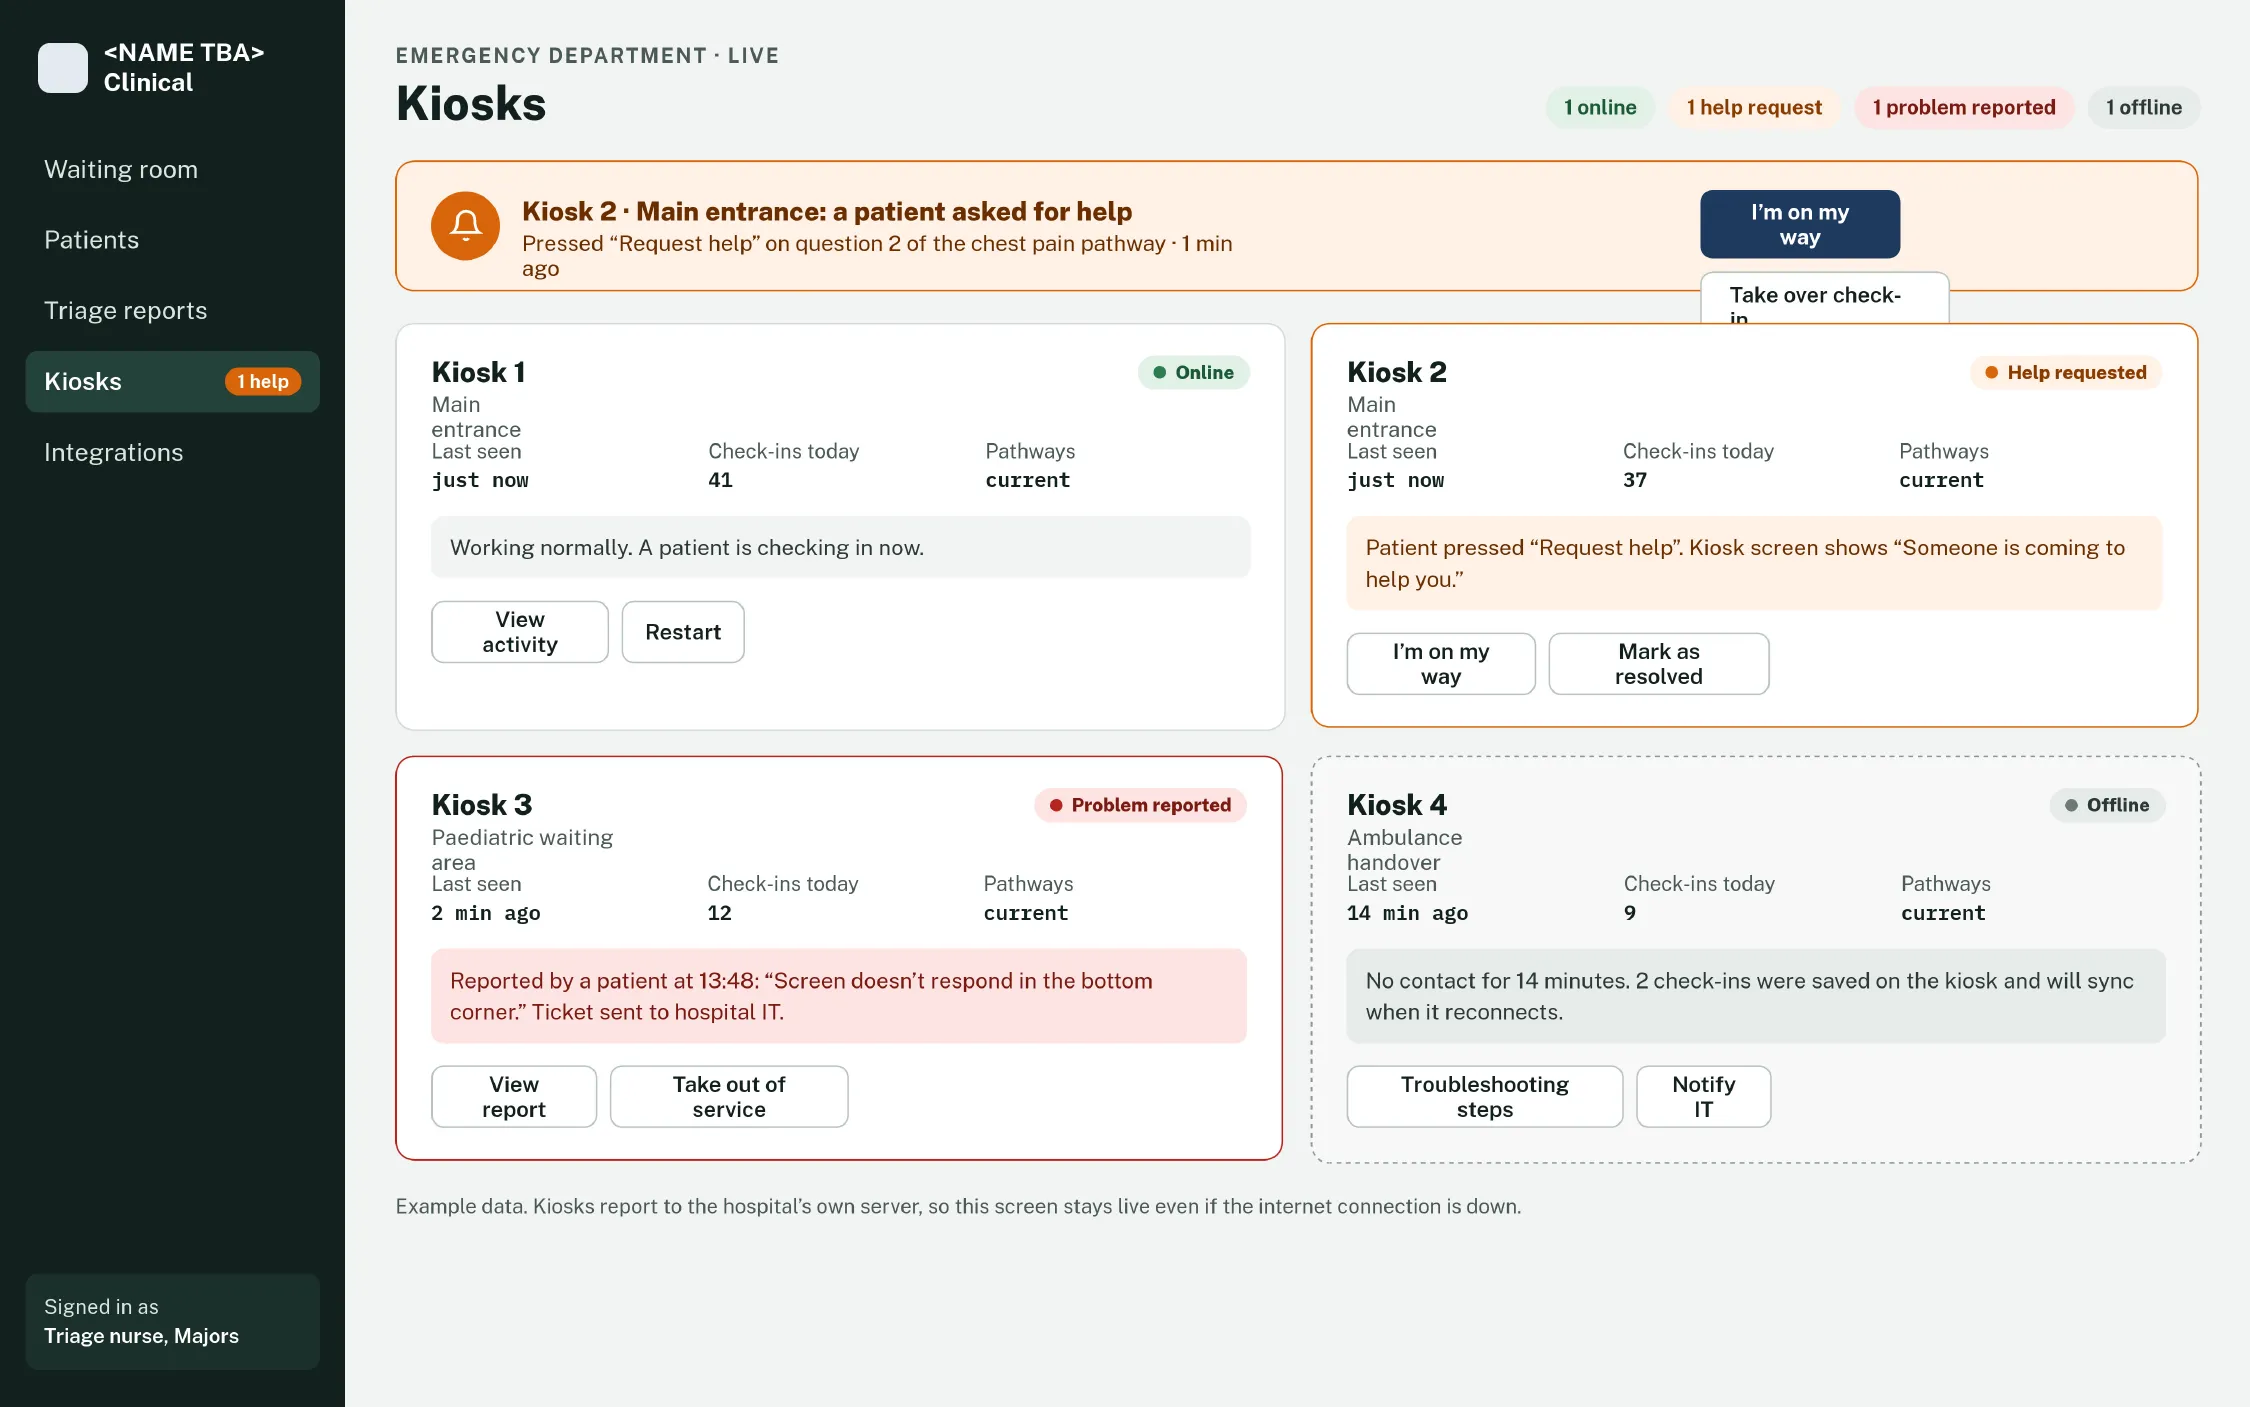Viewport: 2250px width, 1407px height.
Task: Select the Kiosks sidebar item
Action: (172, 382)
